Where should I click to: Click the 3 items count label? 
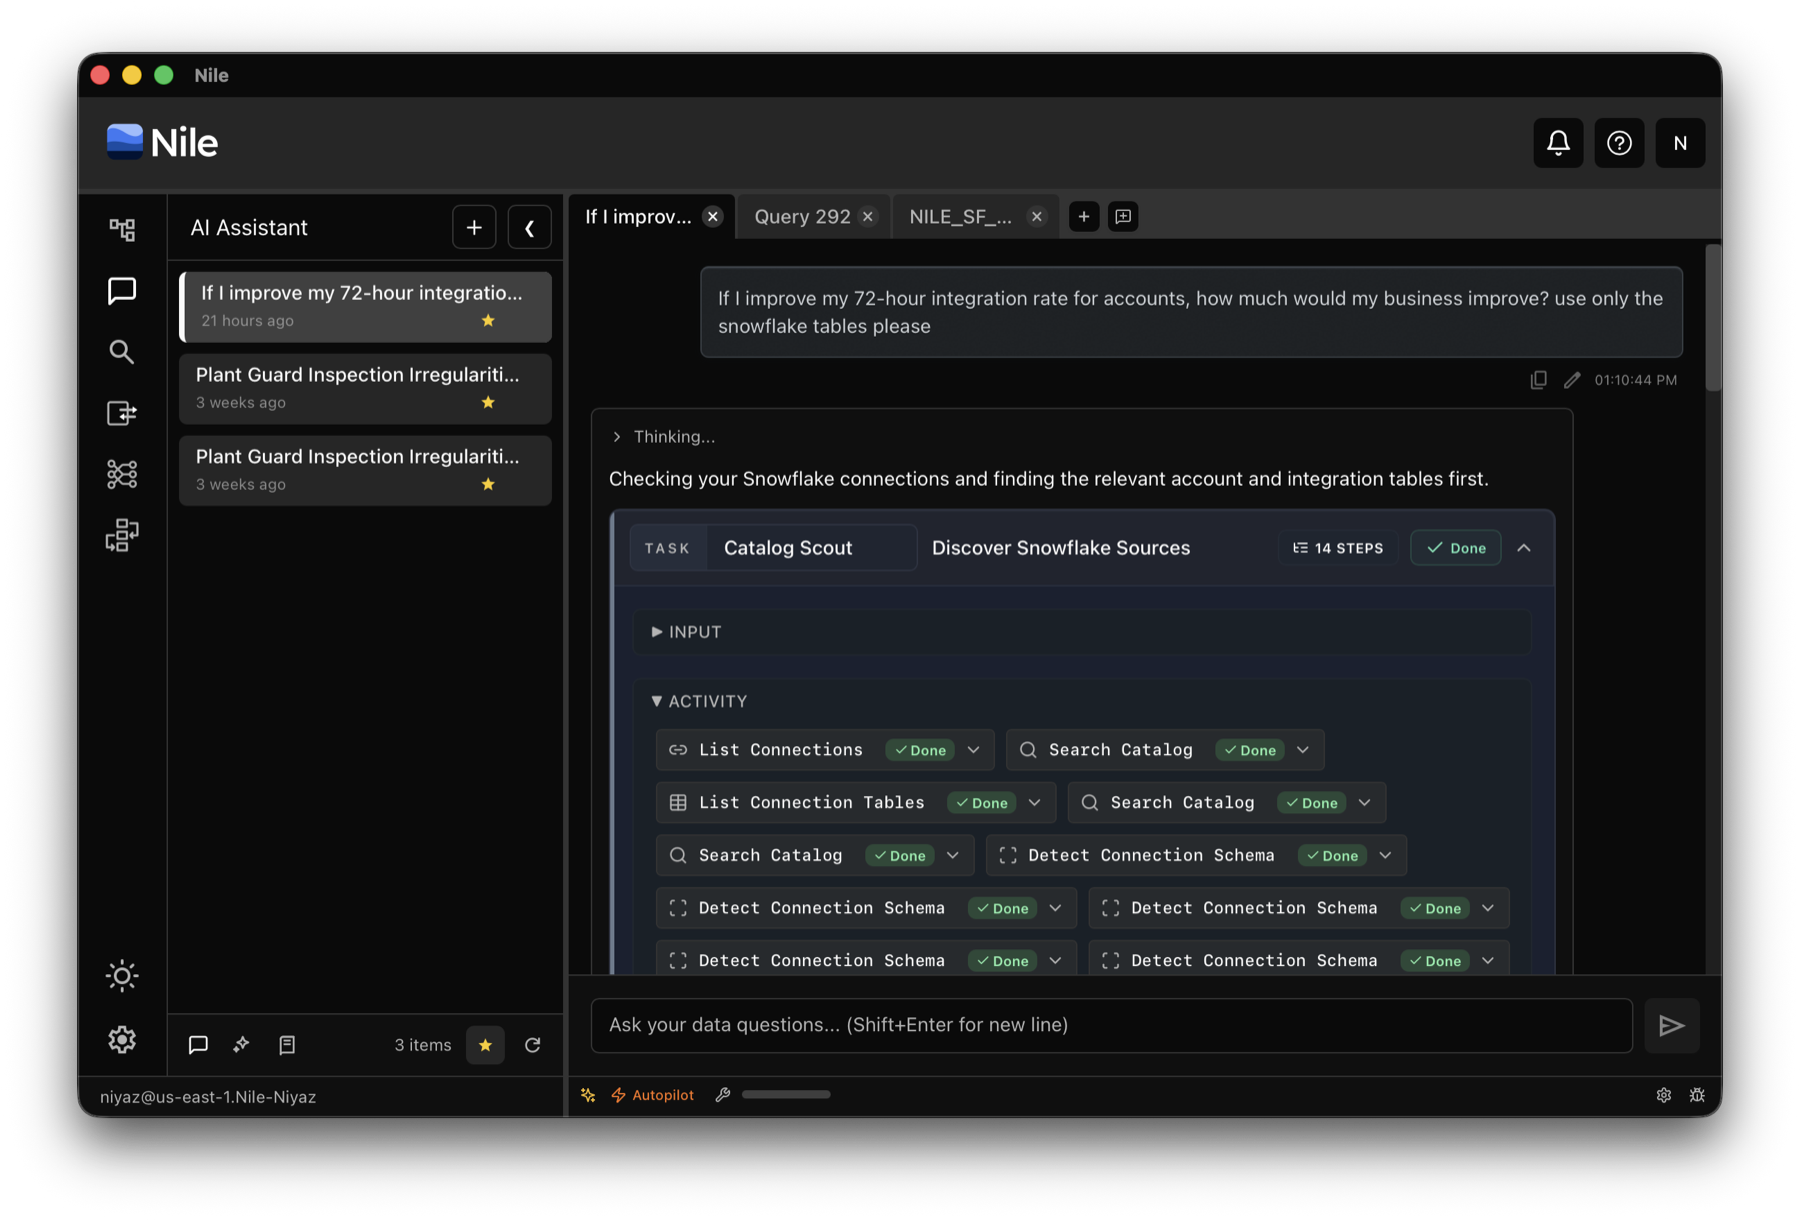click(423, 1045)
